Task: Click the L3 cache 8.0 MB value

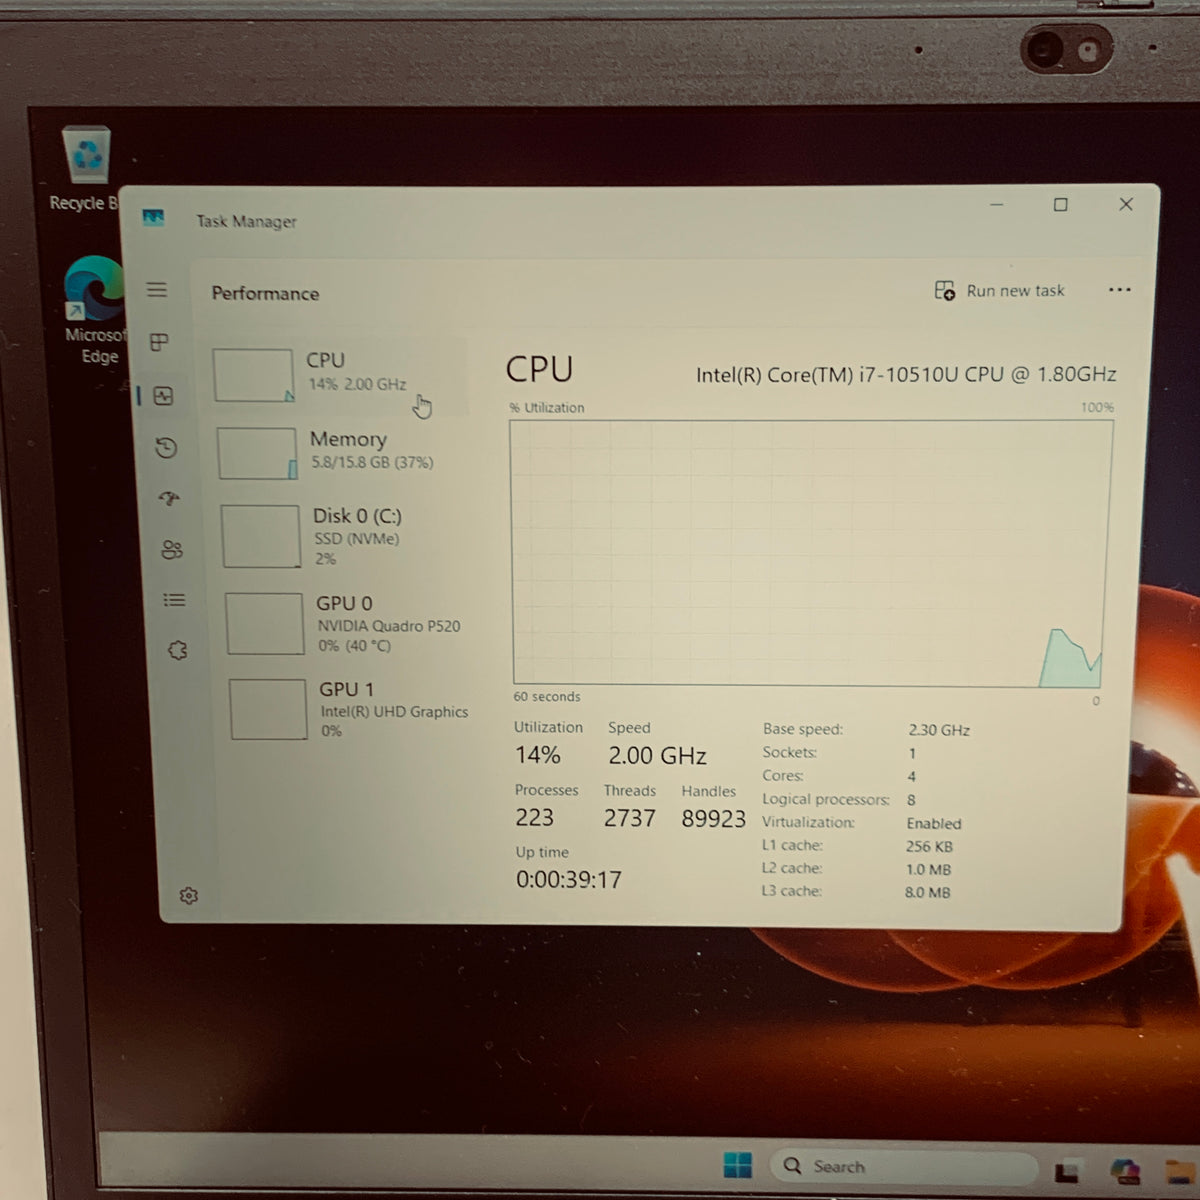Action: [x=927, y=892]
